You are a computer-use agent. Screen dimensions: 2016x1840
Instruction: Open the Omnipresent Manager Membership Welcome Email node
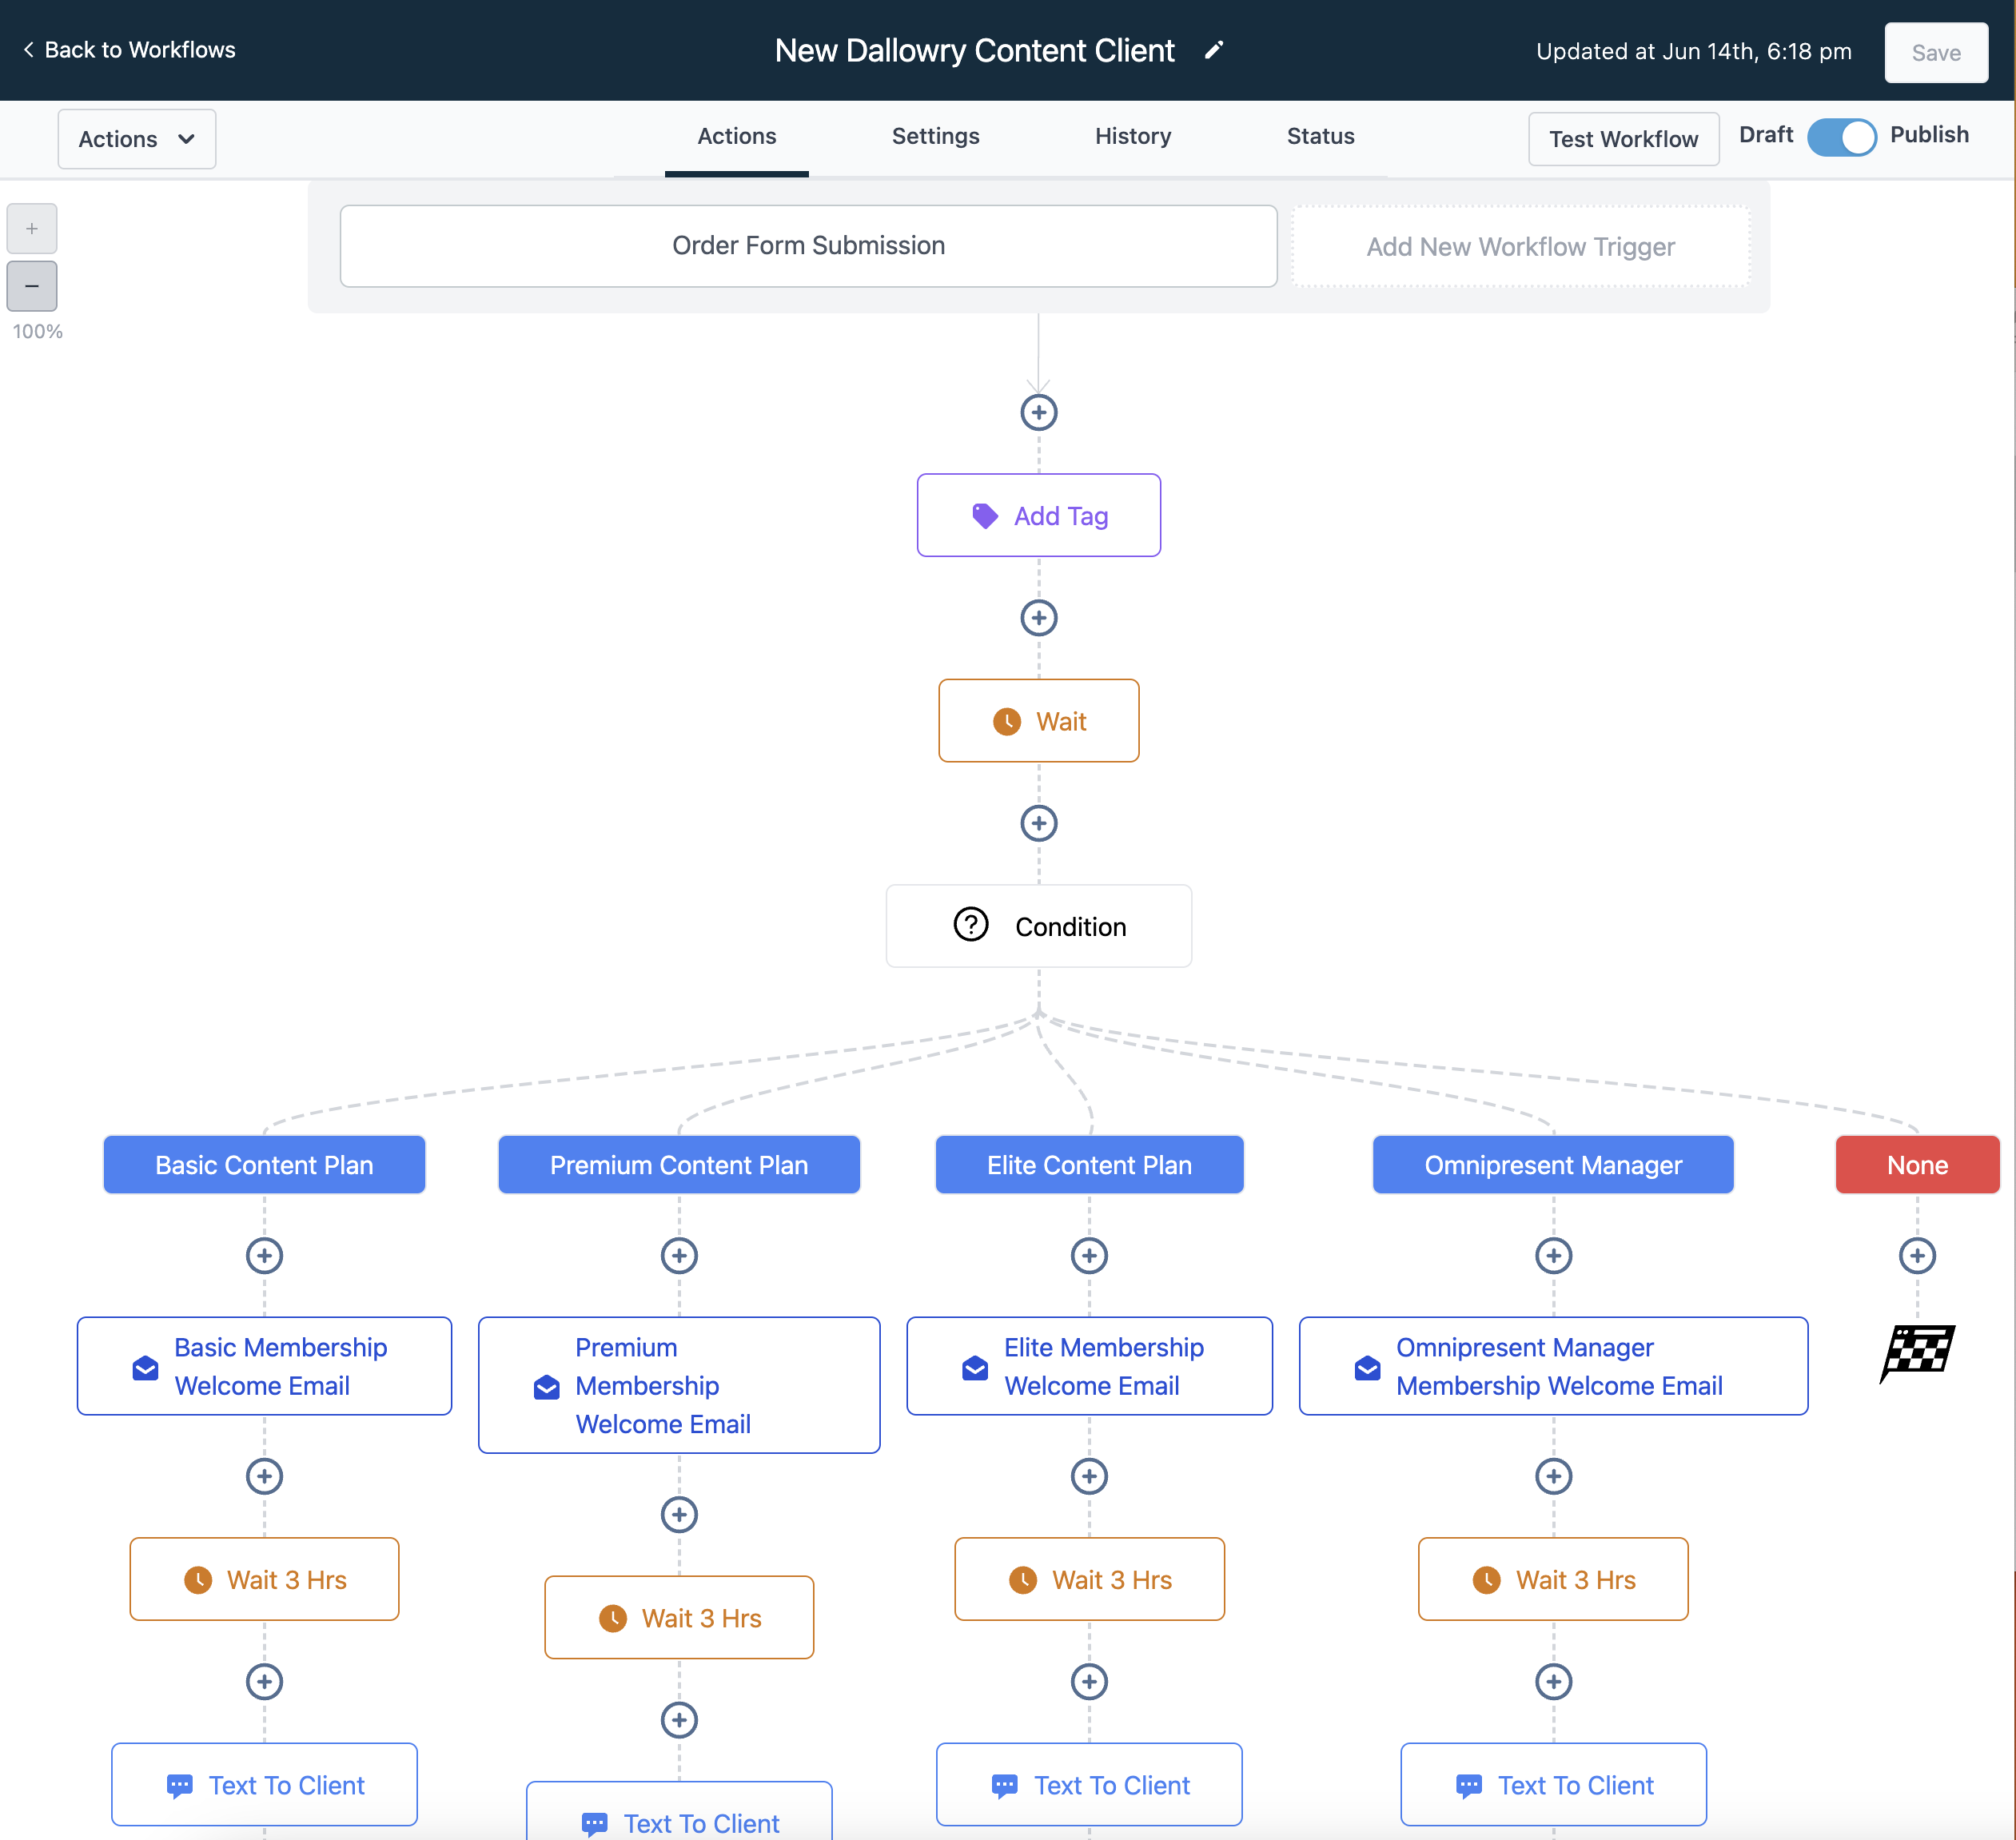pyautogui.click(x=1553, y=1366)
